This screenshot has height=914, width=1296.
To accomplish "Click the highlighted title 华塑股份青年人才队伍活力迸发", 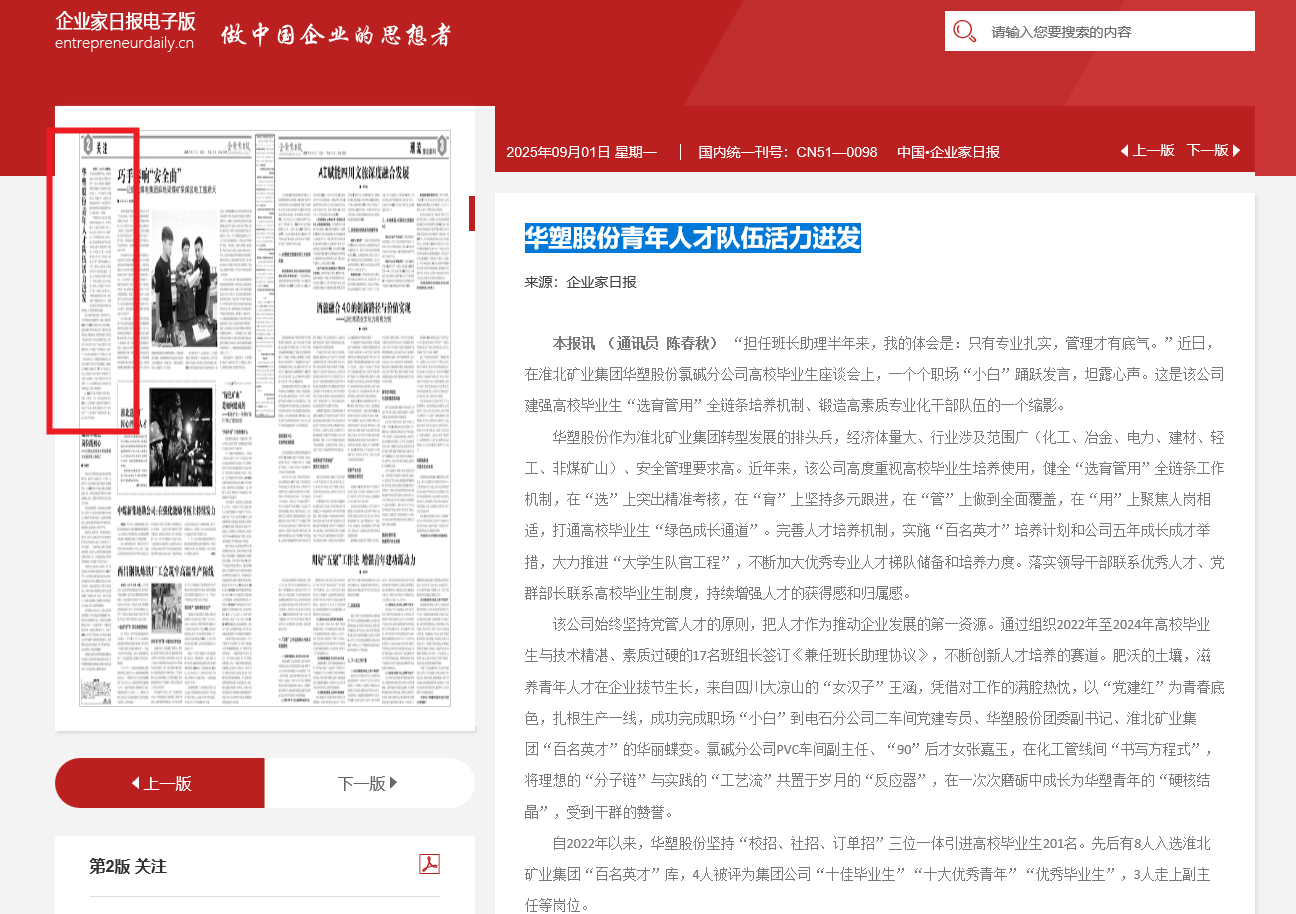I will 692,238.
